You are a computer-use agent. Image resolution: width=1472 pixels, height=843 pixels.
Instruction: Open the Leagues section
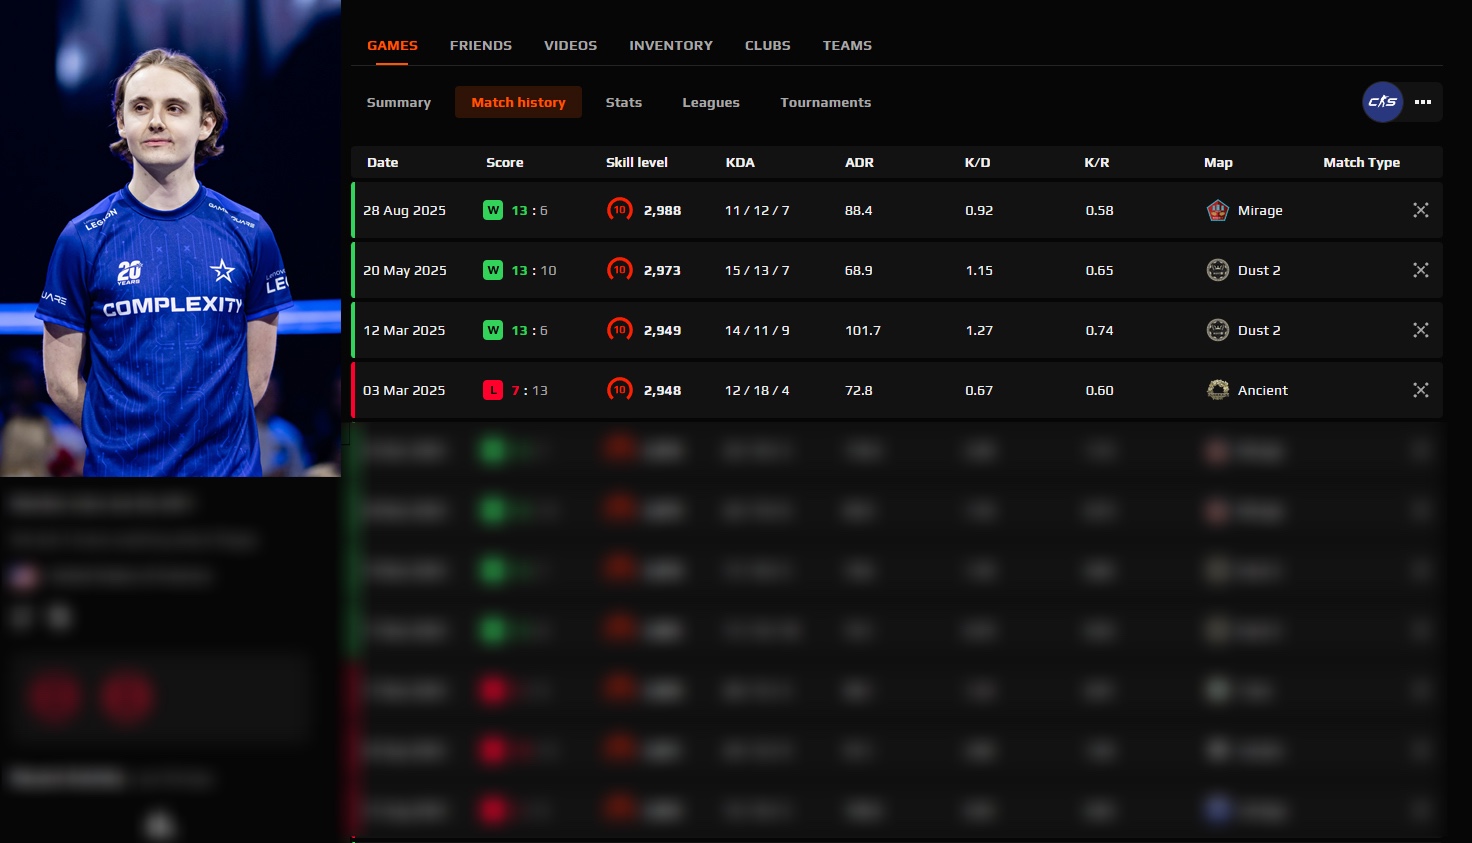tap(711, 102)
